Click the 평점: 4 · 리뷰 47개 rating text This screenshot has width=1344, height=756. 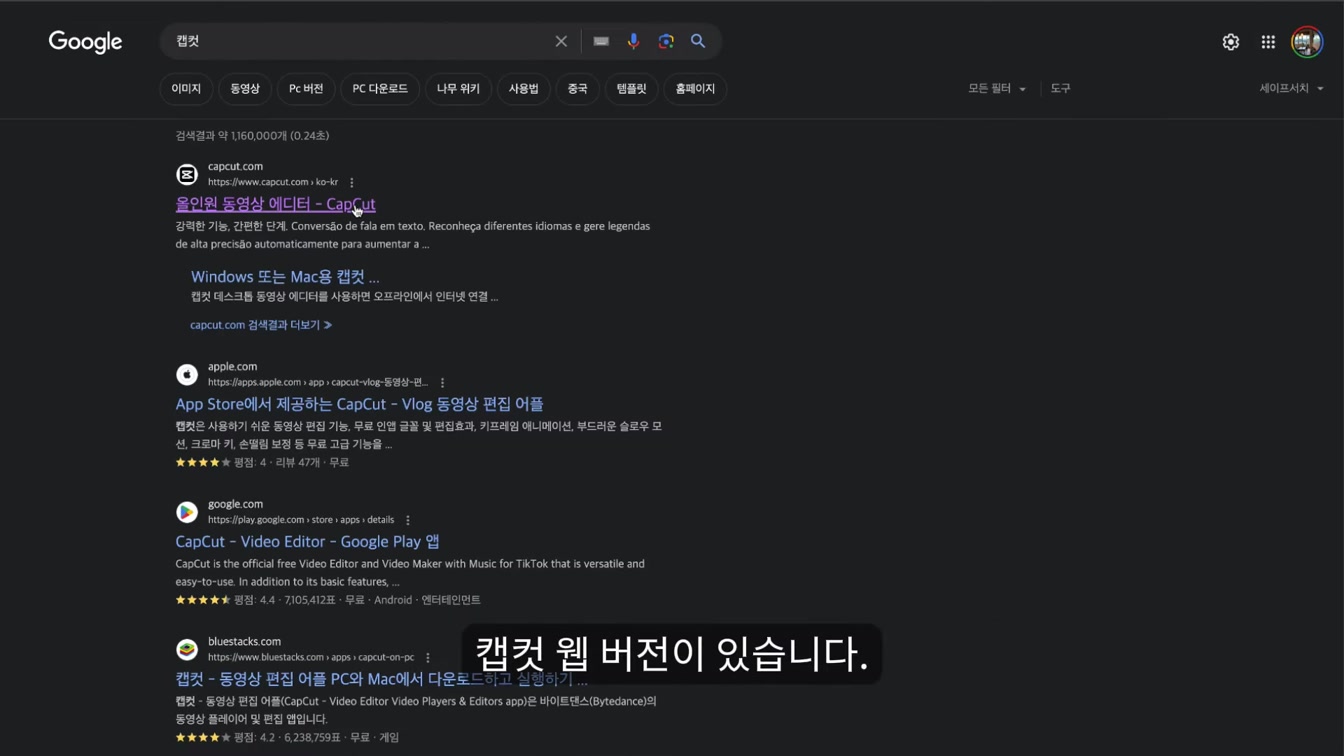pyautogui.click(x=291, y=463)
